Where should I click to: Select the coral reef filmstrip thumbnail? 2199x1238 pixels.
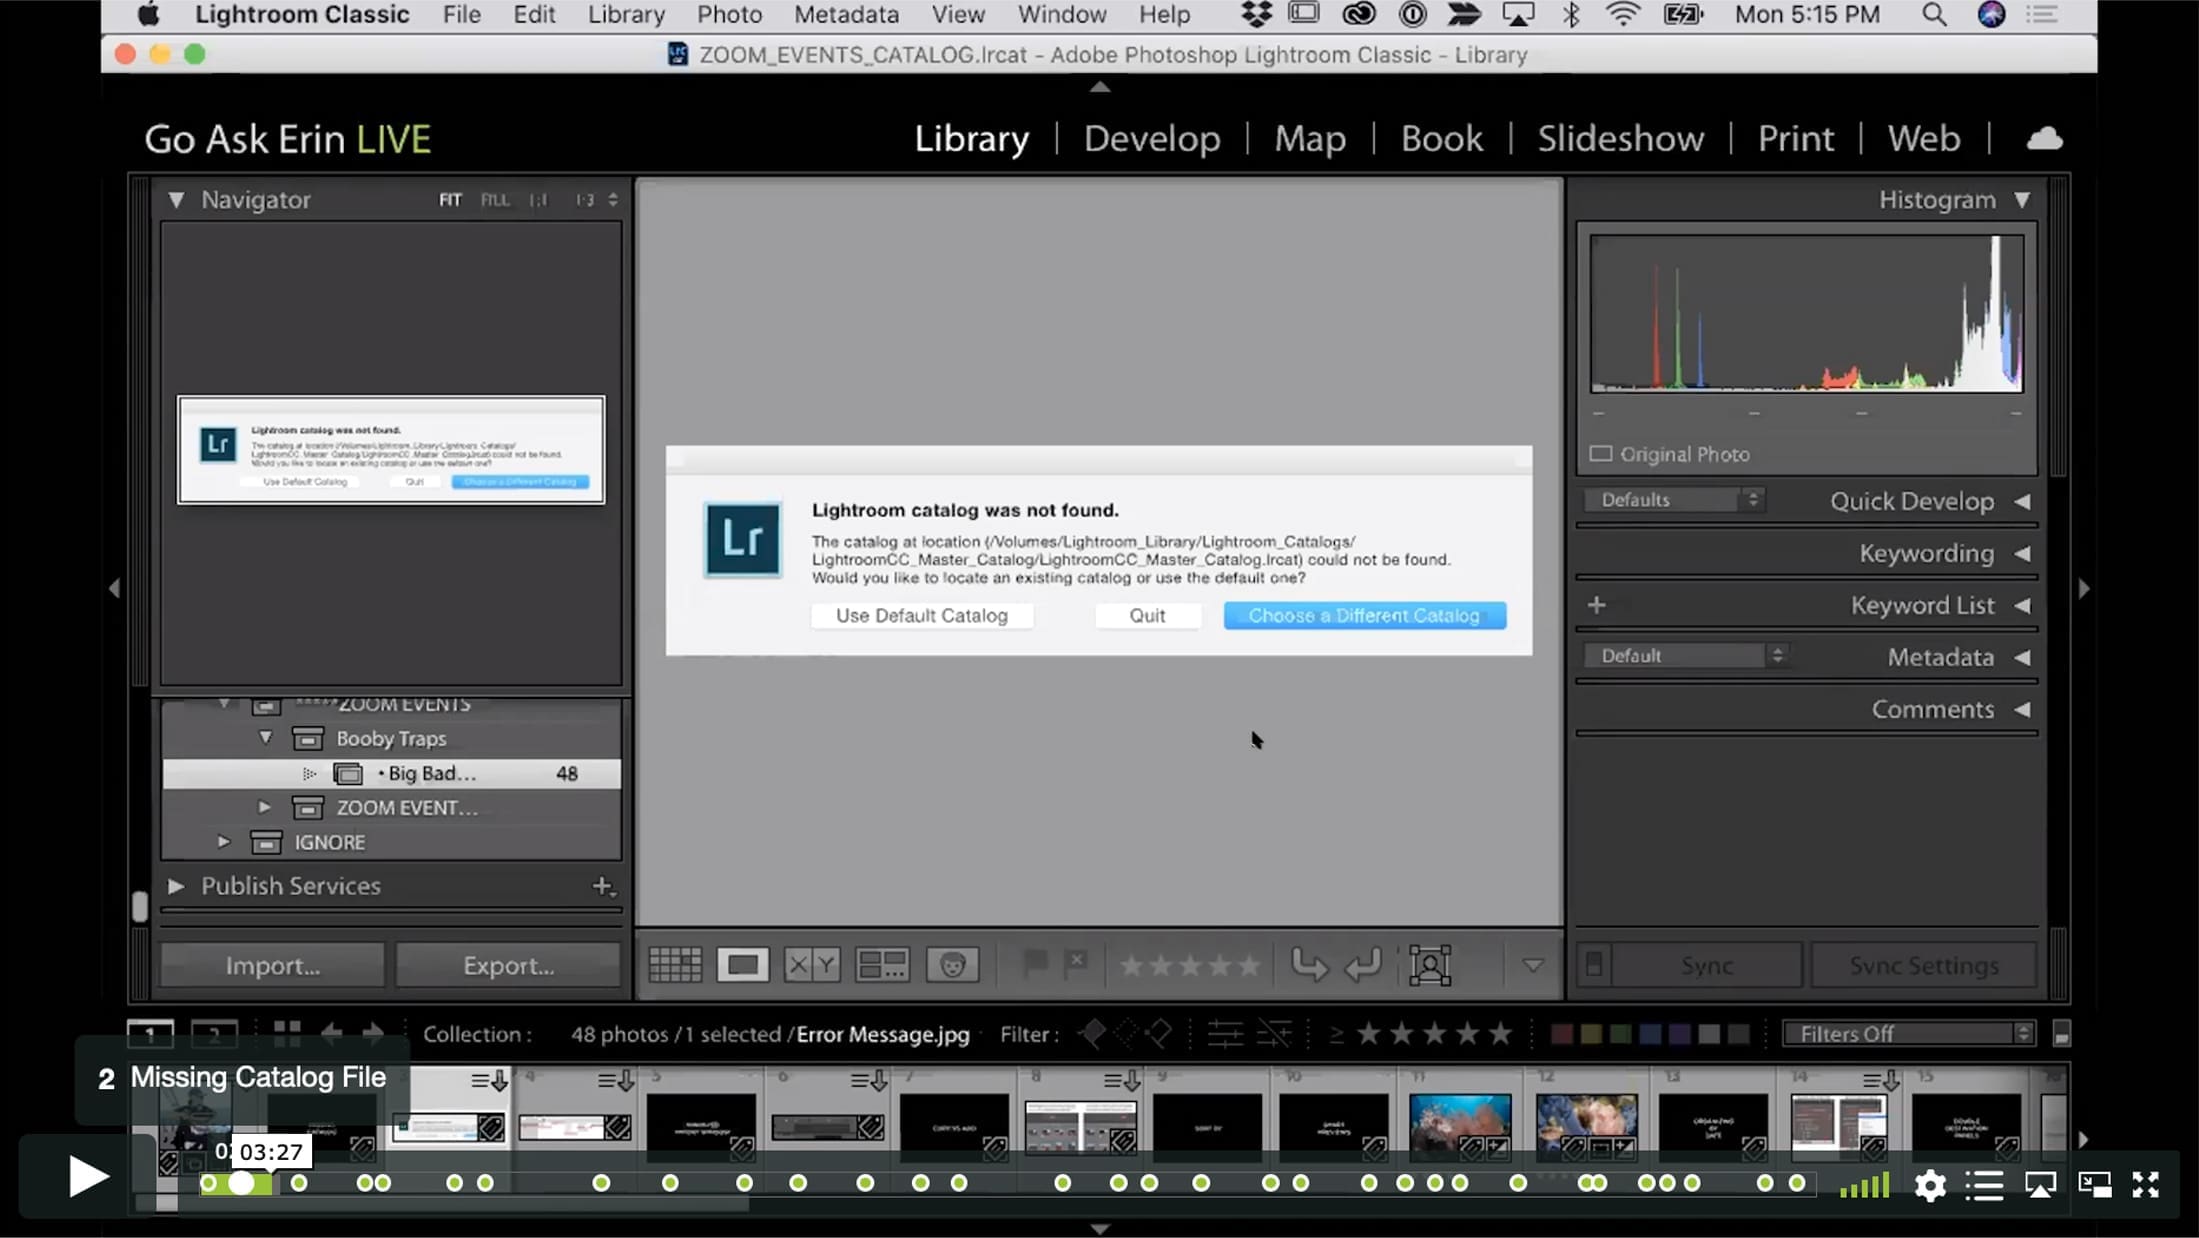coord(1460,1125)
